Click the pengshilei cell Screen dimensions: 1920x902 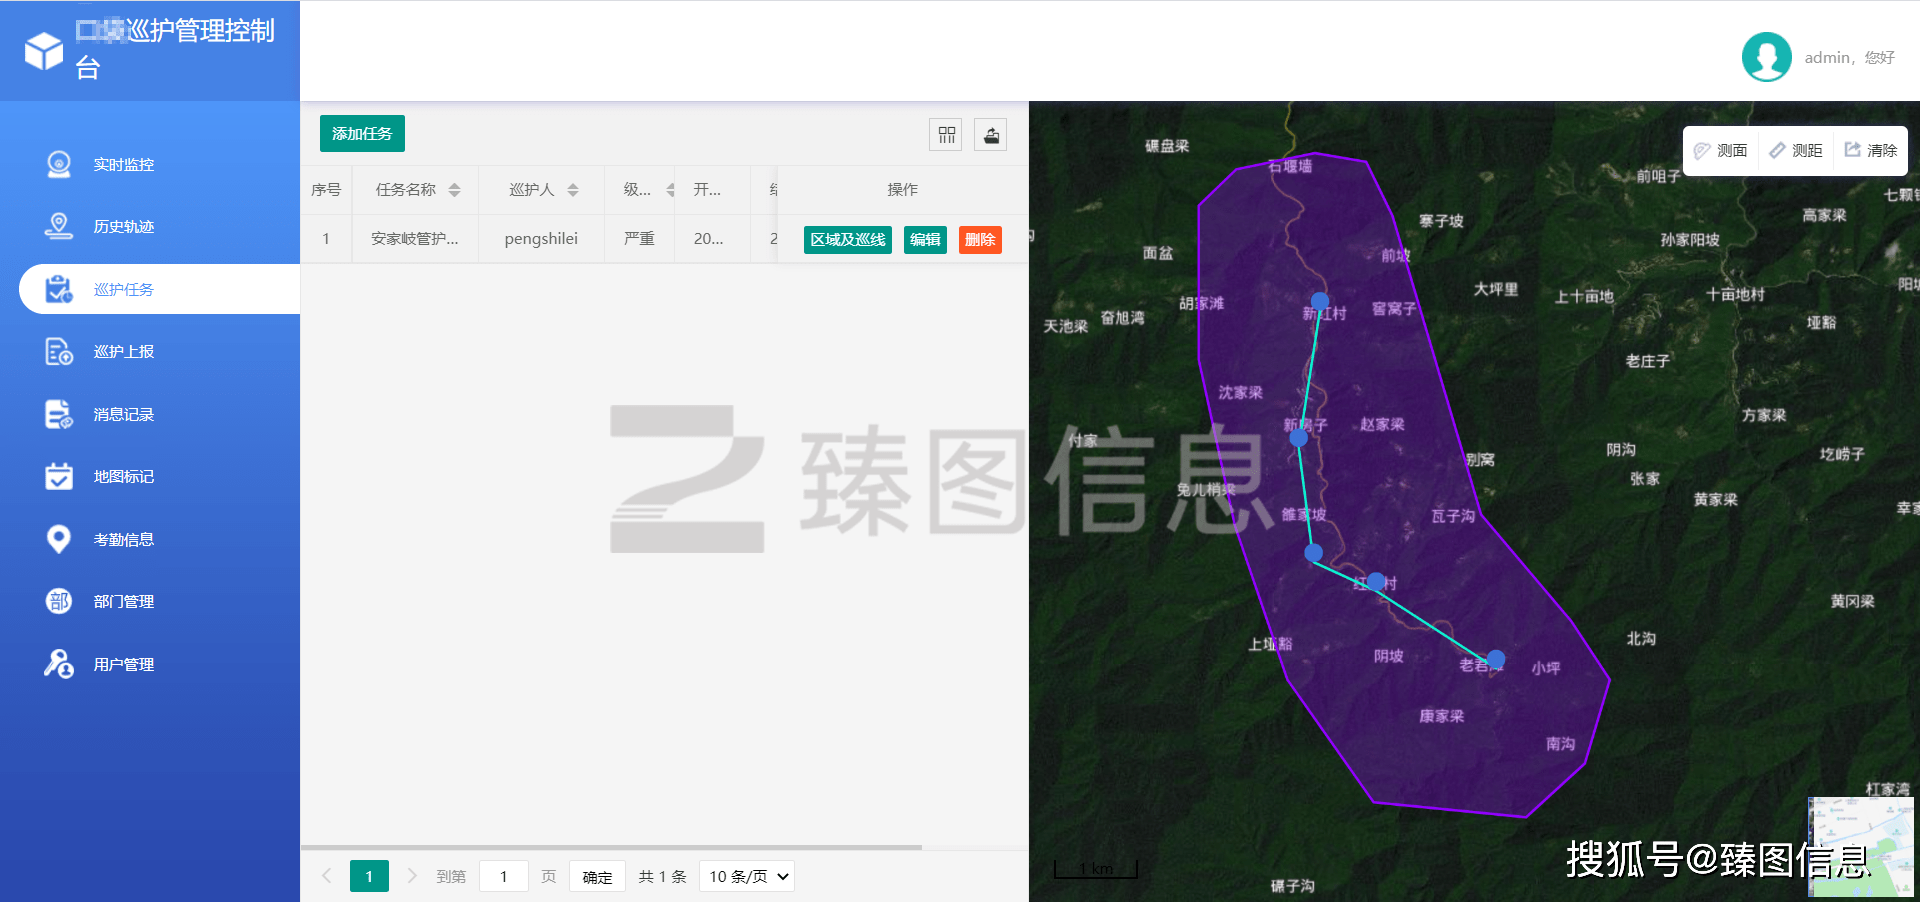pyautogui.click(x=541, y=239)
